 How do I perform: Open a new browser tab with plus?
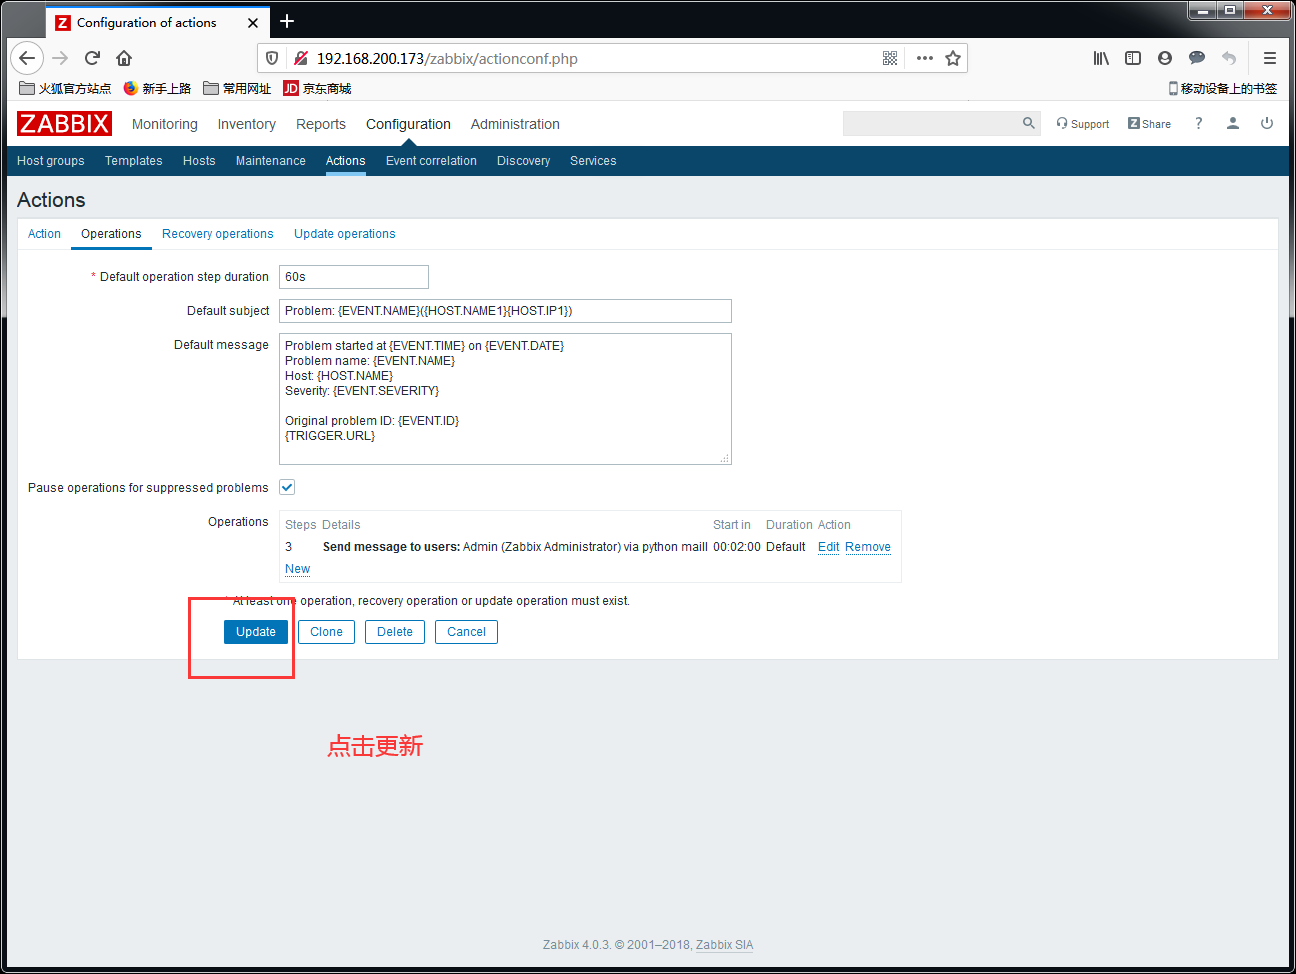(x=287, y=21)
